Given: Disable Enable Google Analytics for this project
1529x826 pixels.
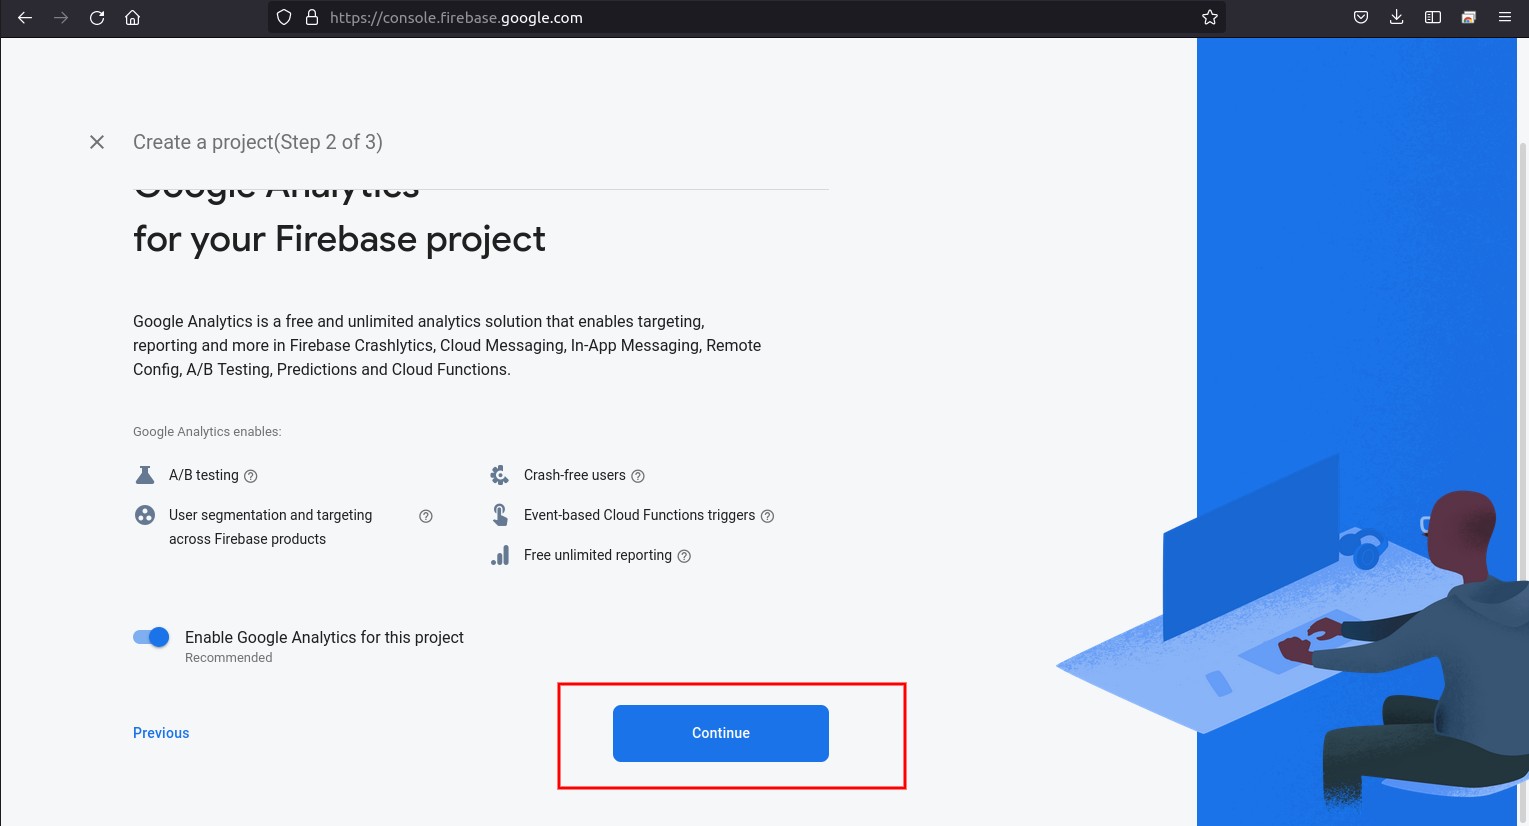Looking at the screenshot, I should (x=150, y=637).
